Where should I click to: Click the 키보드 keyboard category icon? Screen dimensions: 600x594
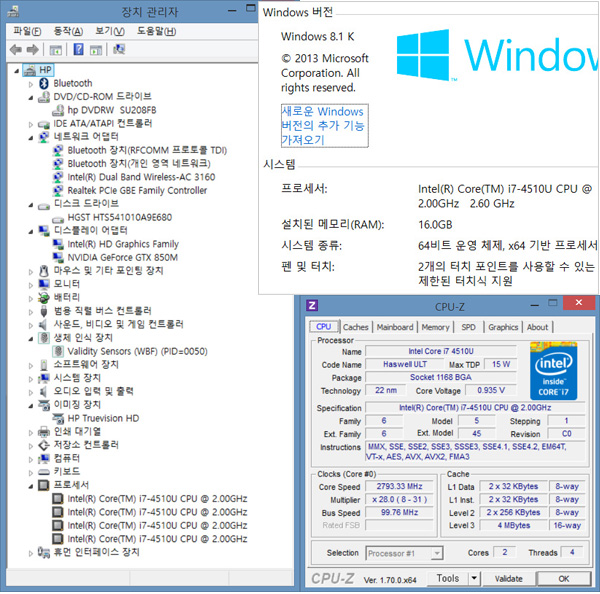tap(44, 472)
